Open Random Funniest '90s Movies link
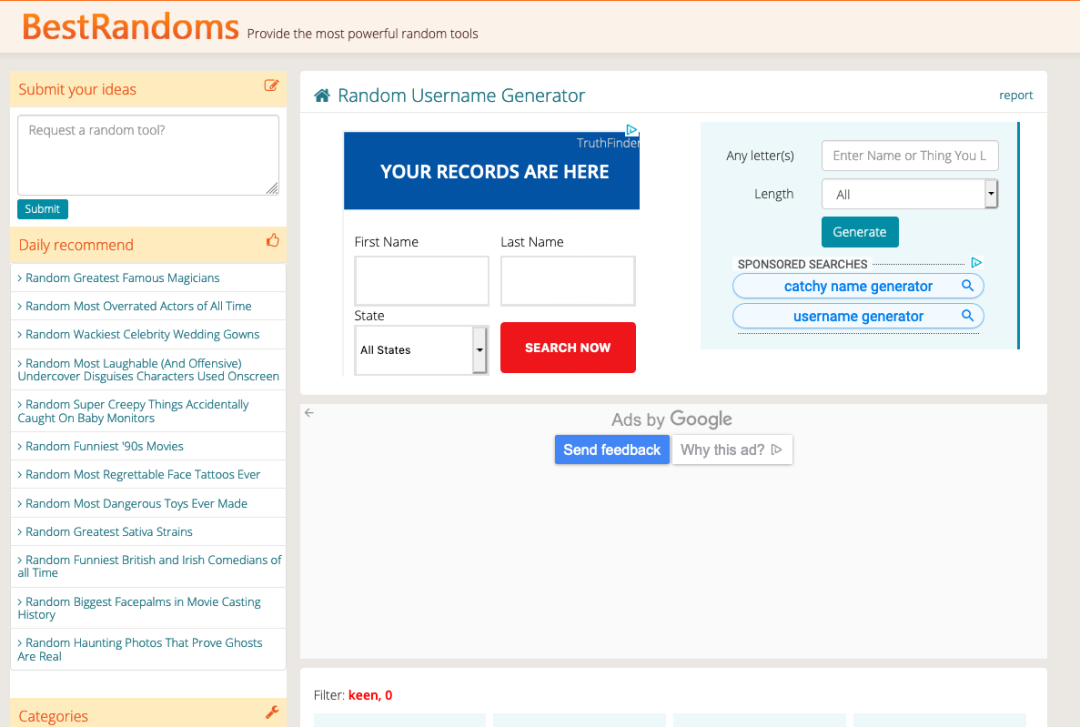The height and width of the screenshot is (727, 1080). 104,446
